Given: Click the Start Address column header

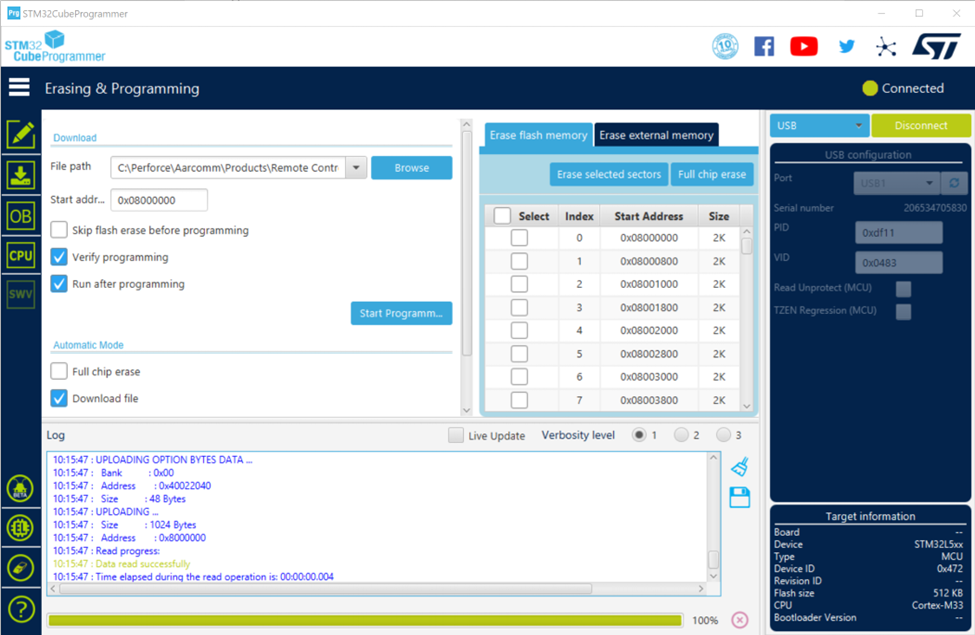Looking at the screenshot, I should pyautogui.click(x=649, y=216).
